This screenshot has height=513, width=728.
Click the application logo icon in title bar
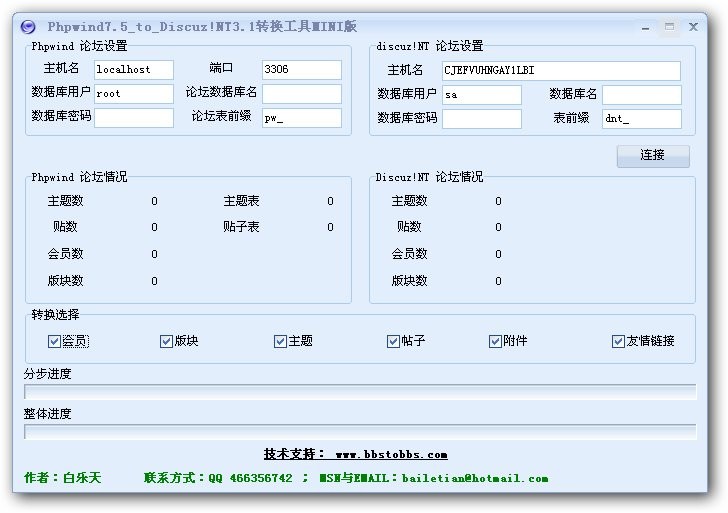[x=28, y=27]
